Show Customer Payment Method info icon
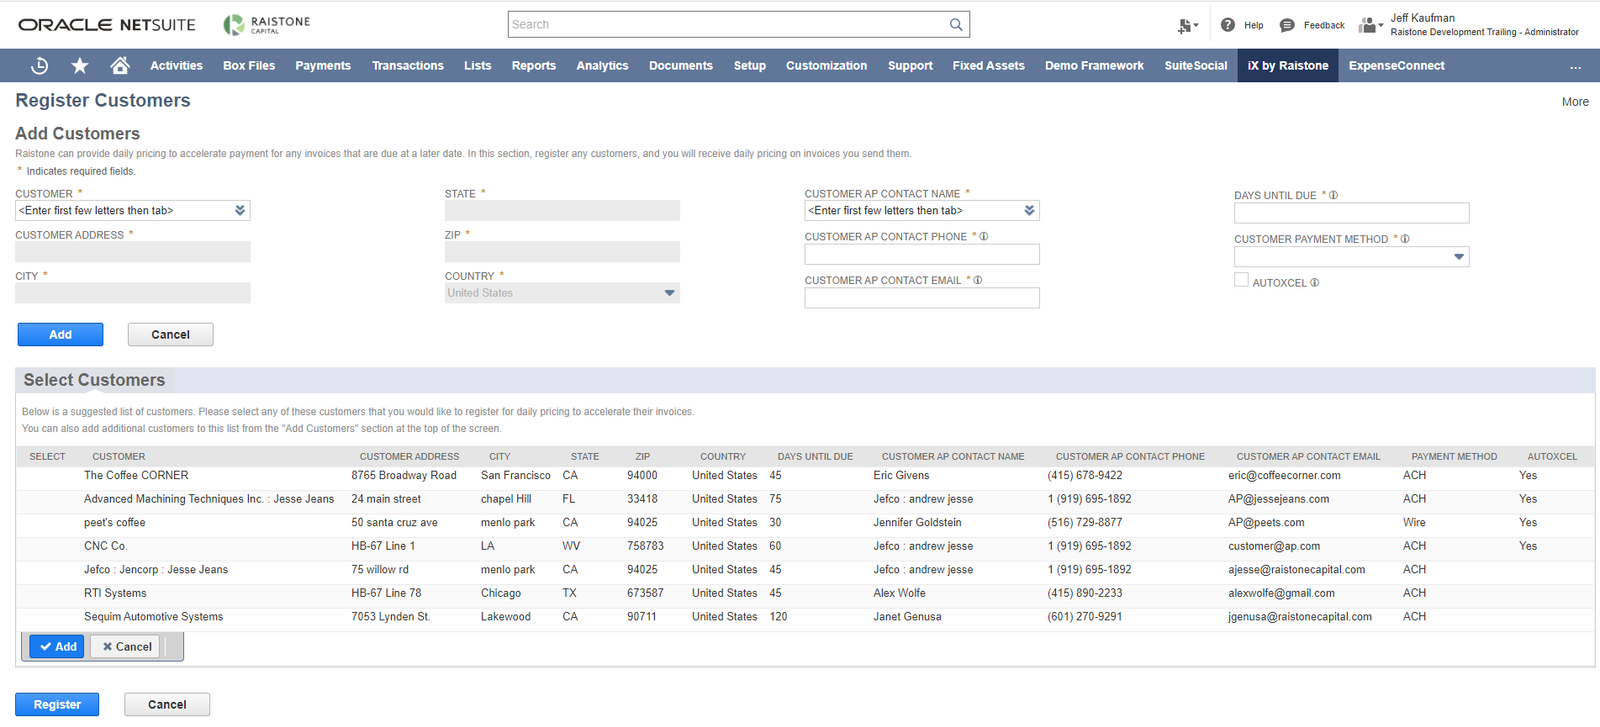1600x727 pixels. click(x=1405, y=239)
